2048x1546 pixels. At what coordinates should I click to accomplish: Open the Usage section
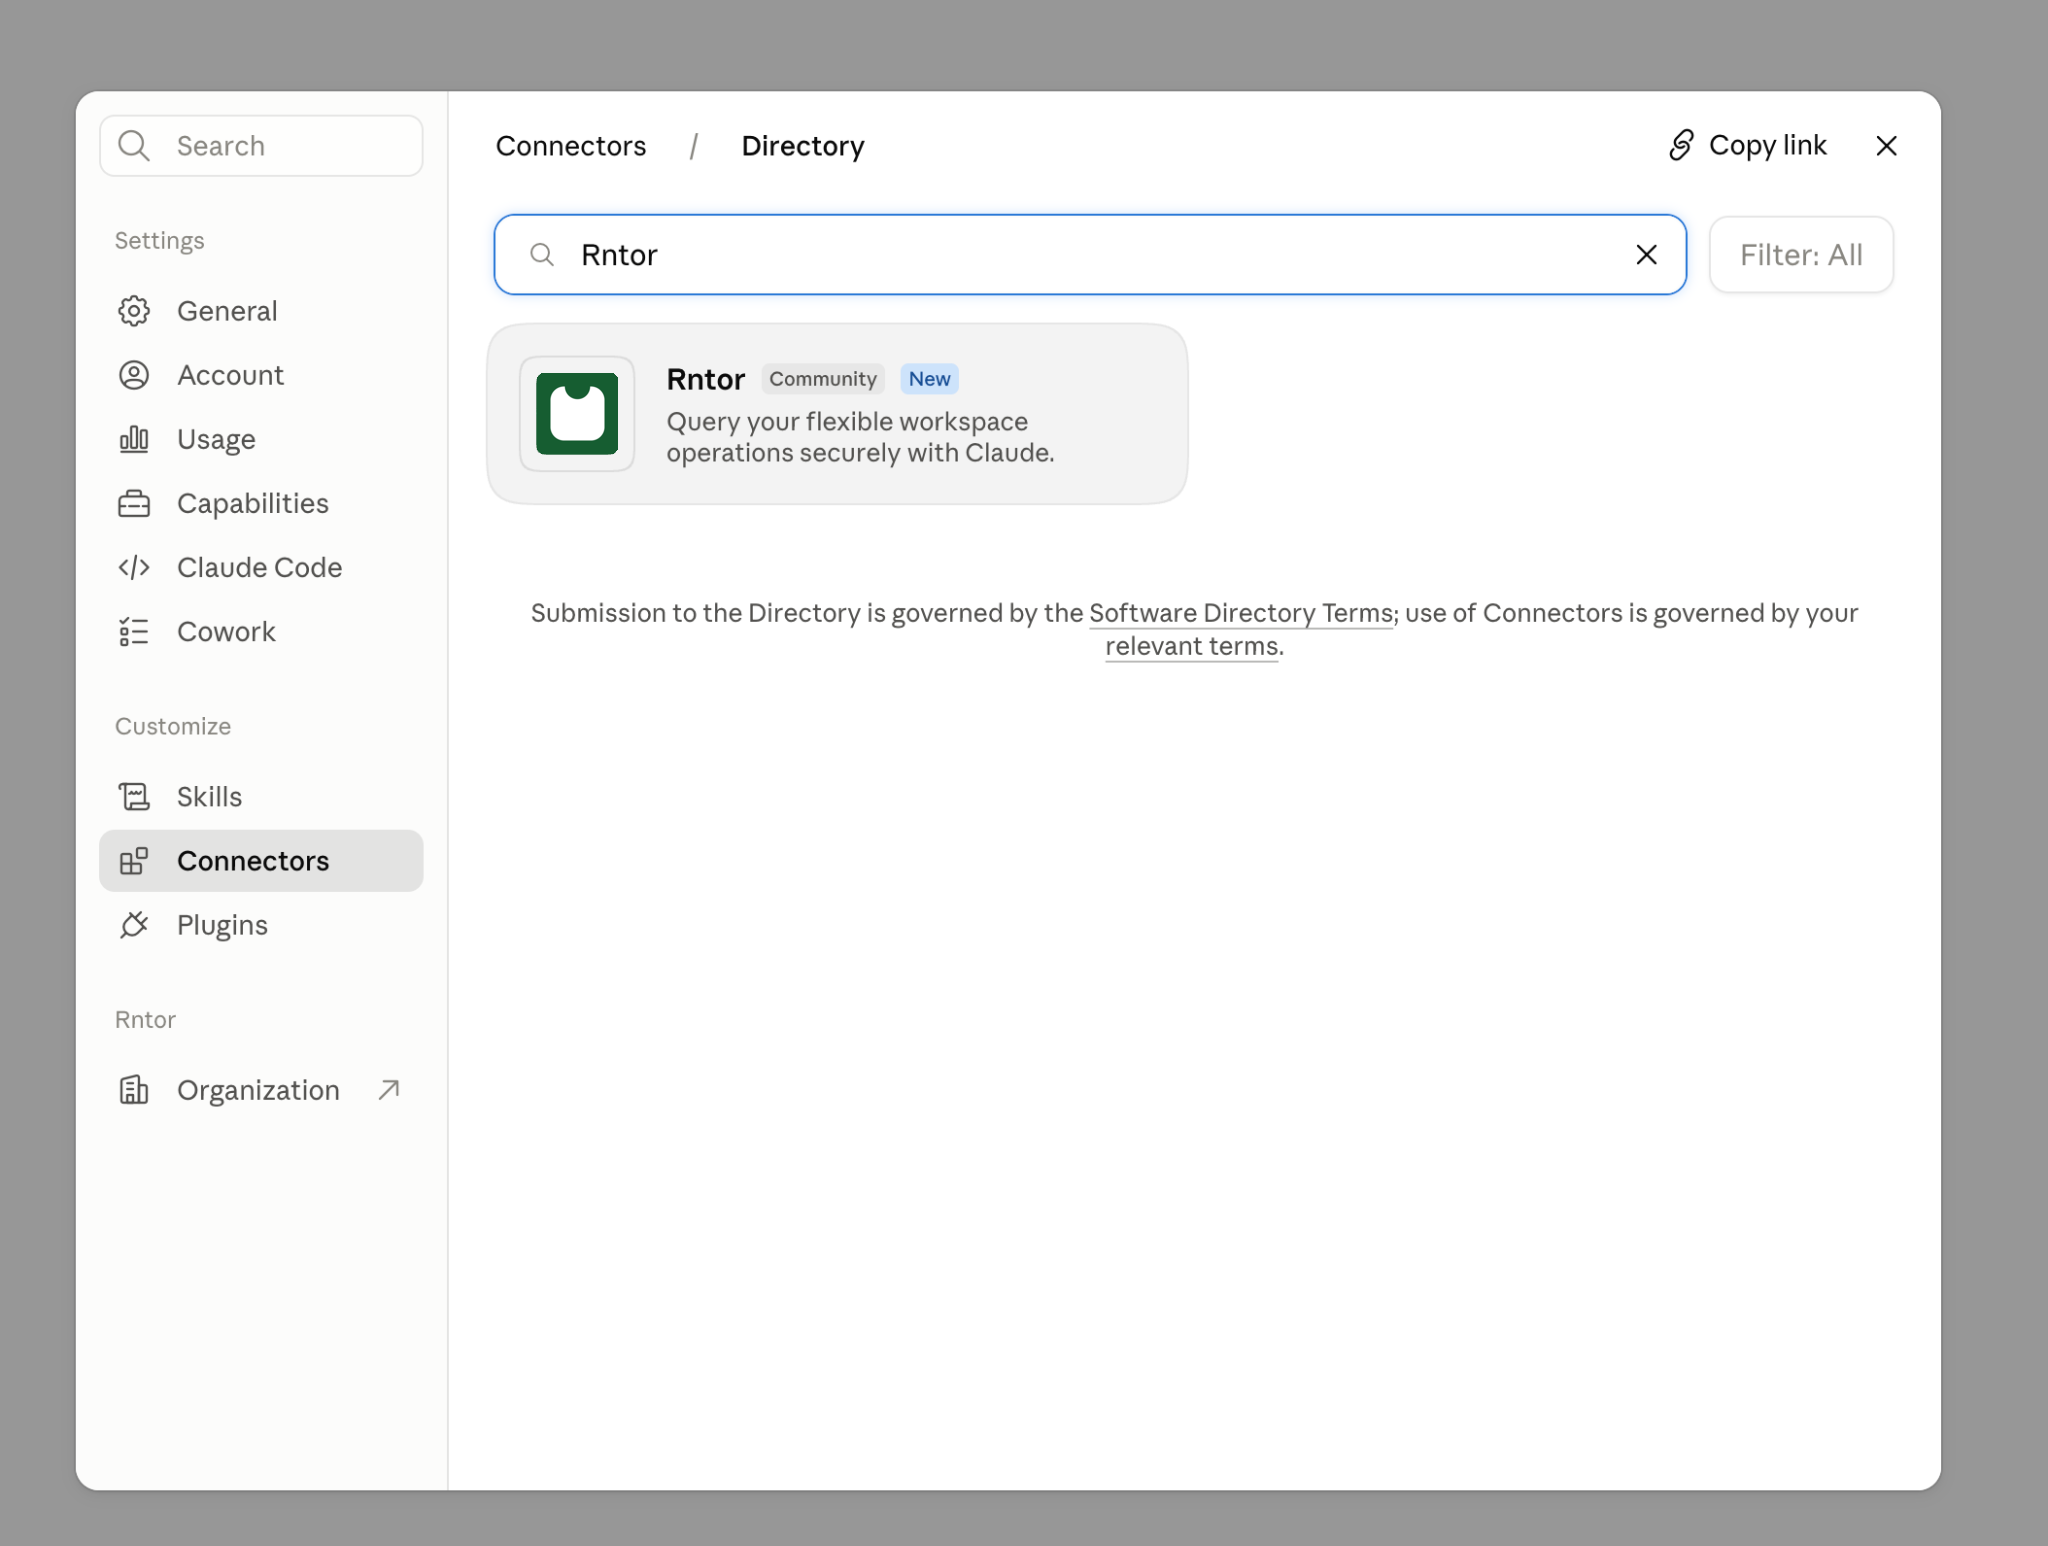(x=261, y=439)
